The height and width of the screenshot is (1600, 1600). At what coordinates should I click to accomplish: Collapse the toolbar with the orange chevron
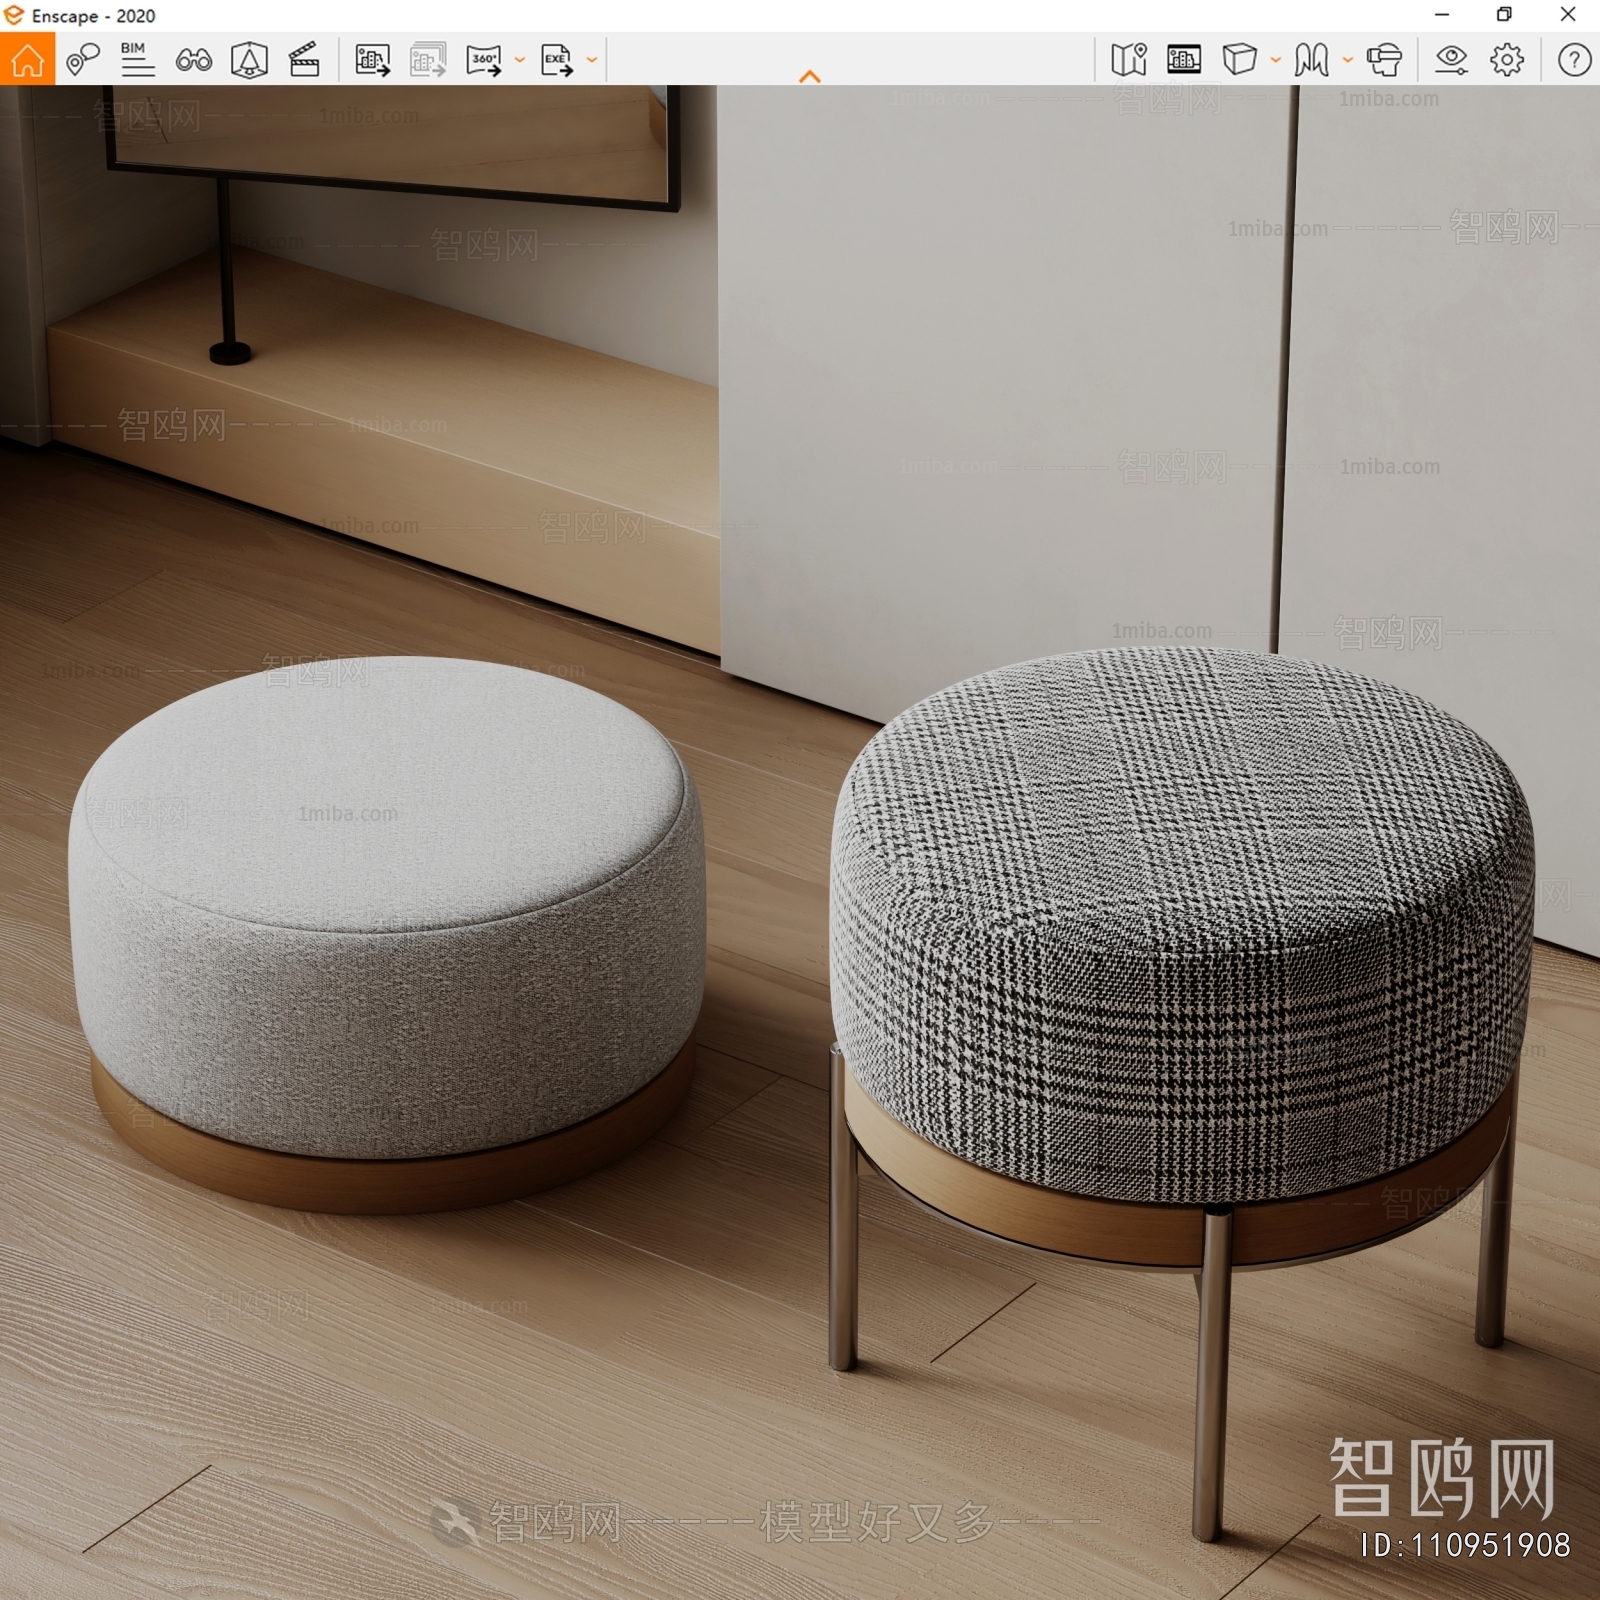810,76
